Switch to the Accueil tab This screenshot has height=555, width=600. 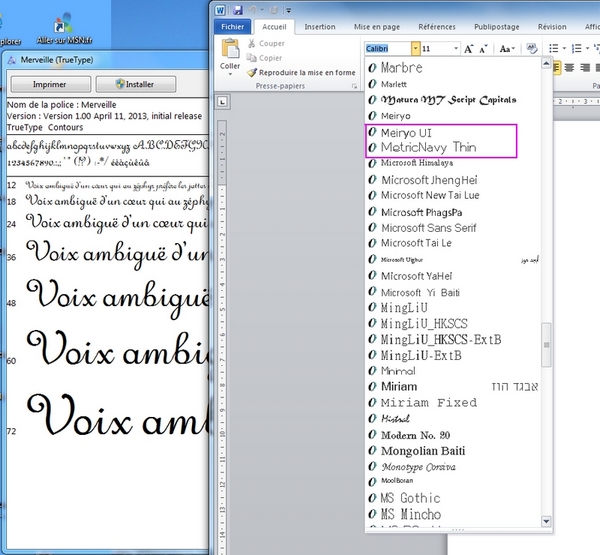274,27
